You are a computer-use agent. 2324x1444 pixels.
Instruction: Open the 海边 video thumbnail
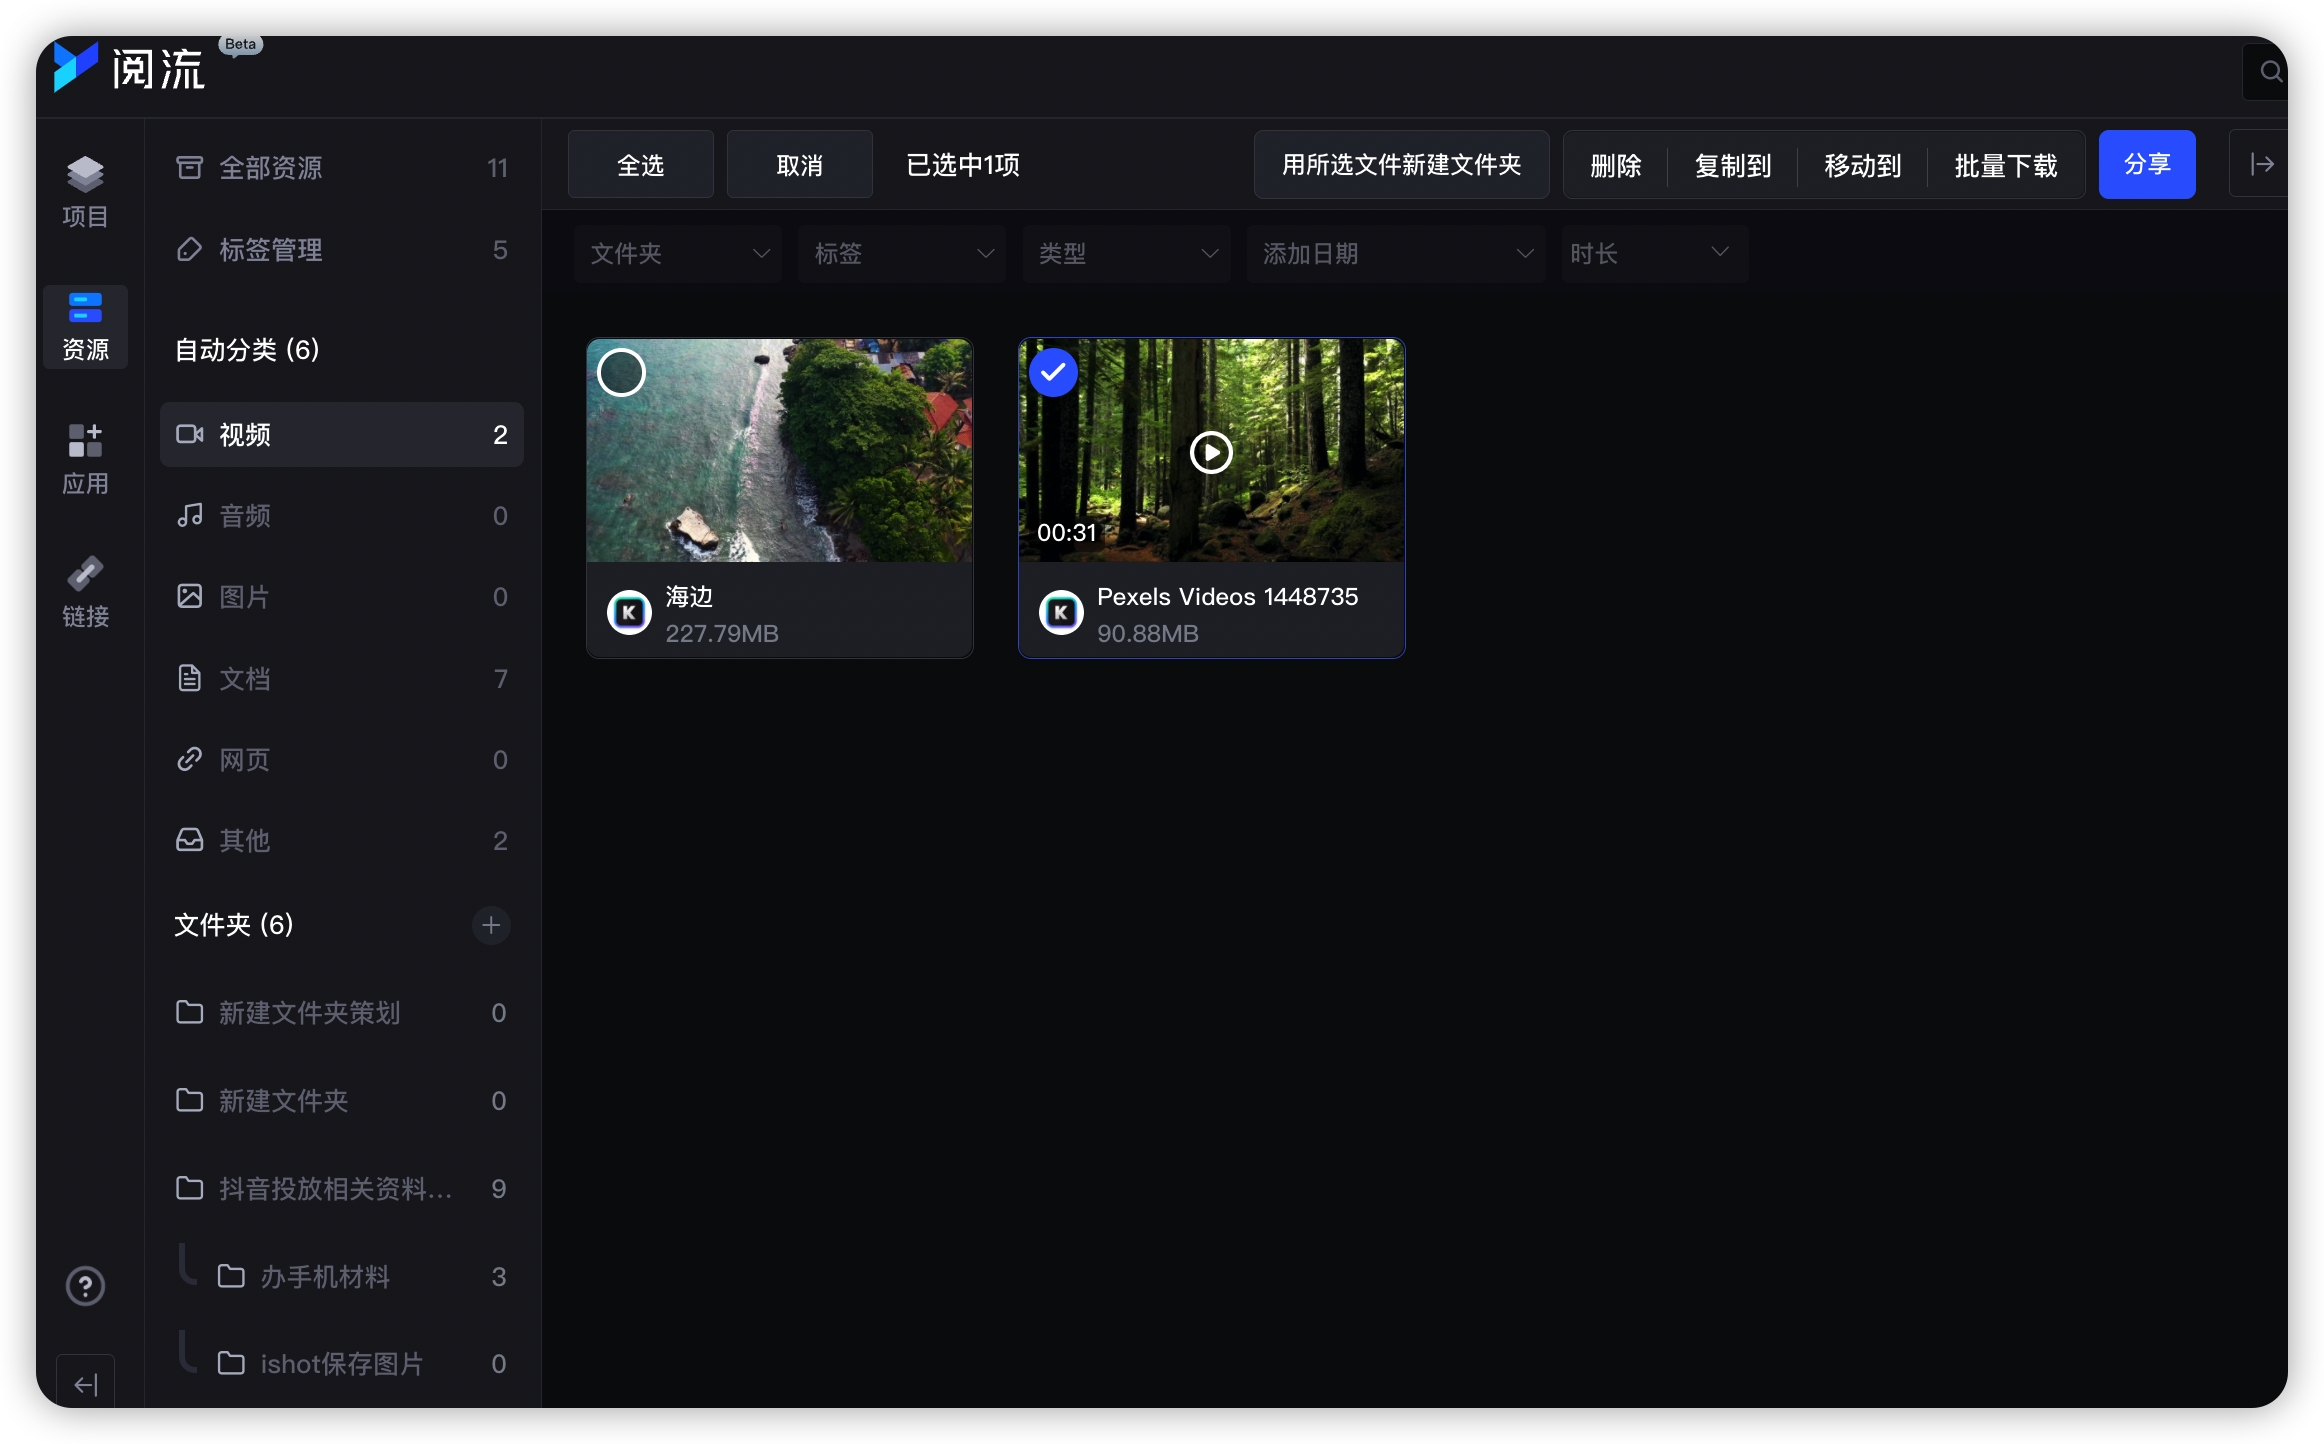coord(780,450)
